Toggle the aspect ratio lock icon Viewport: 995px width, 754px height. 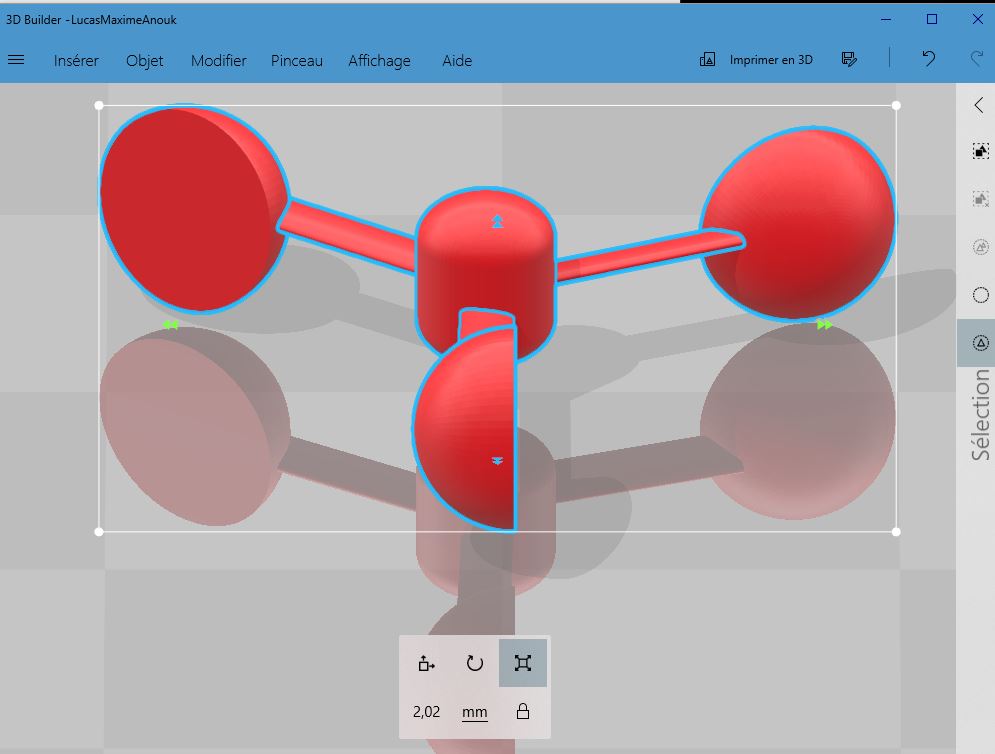point(523,711)
